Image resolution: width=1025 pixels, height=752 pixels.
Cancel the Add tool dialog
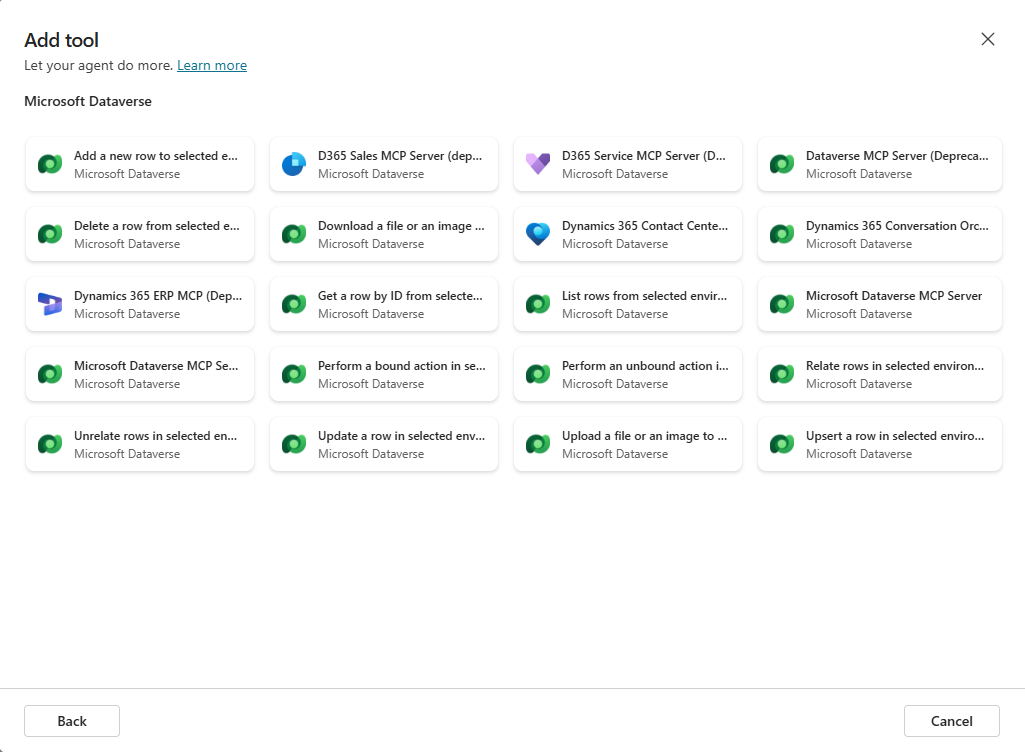point(952,721)
